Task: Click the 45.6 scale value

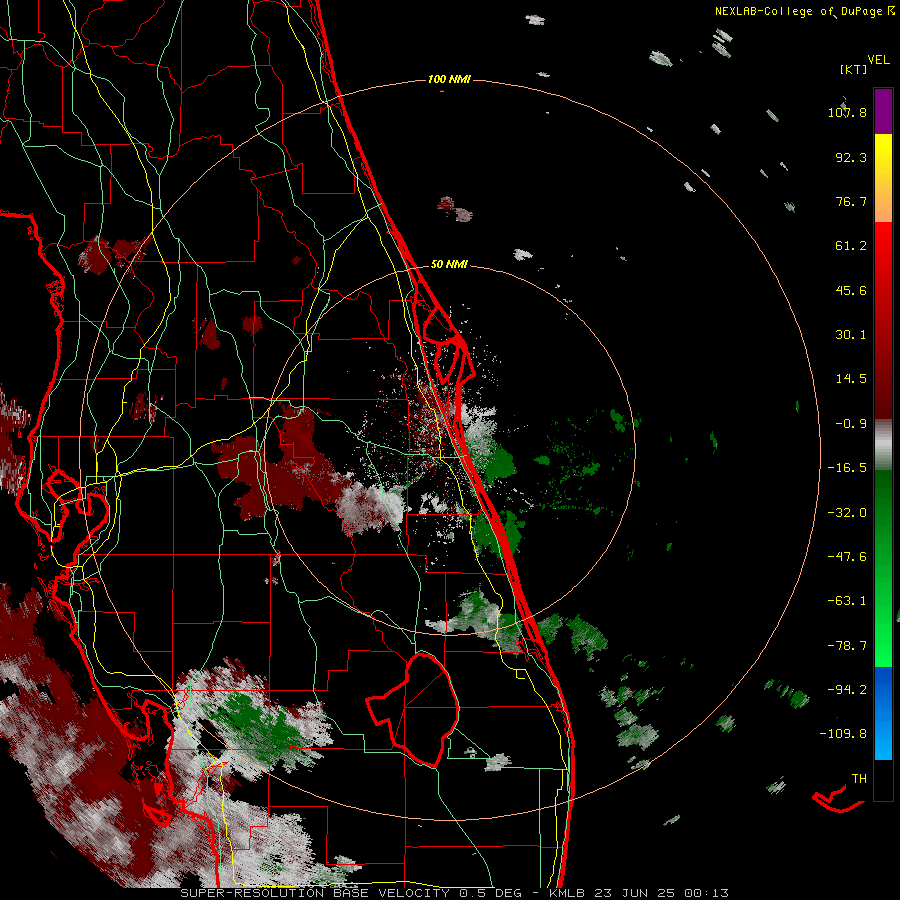Action: pyautogui.click(x=851, y=290)
